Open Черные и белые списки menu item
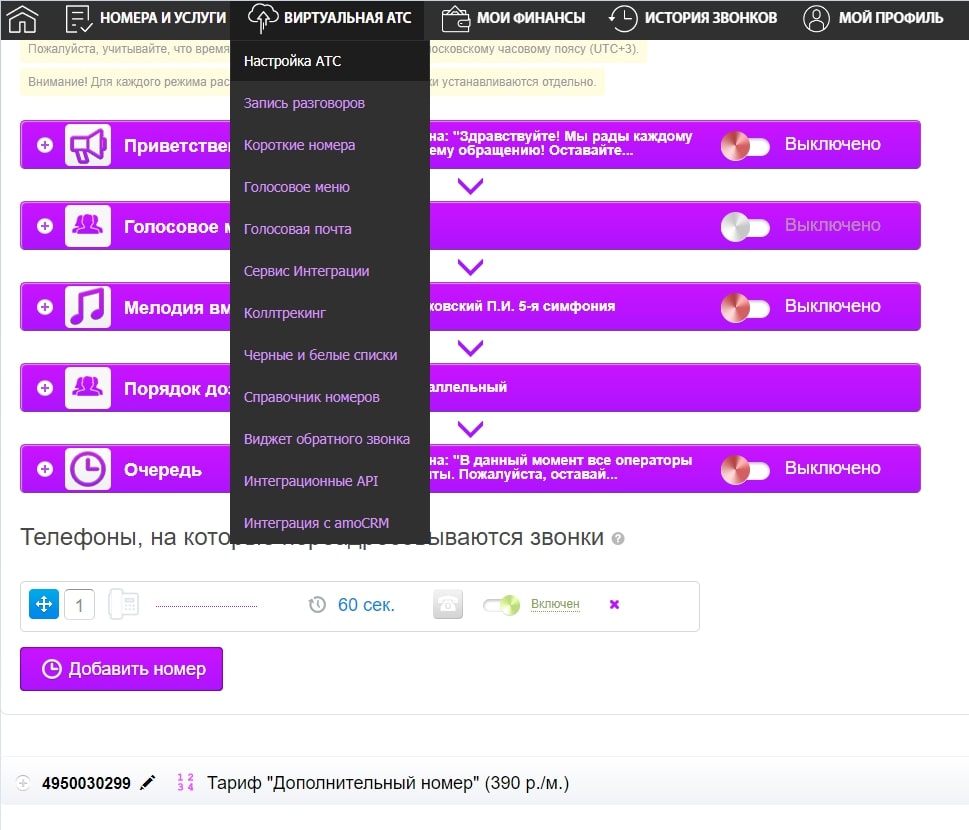 coord(320,355)
